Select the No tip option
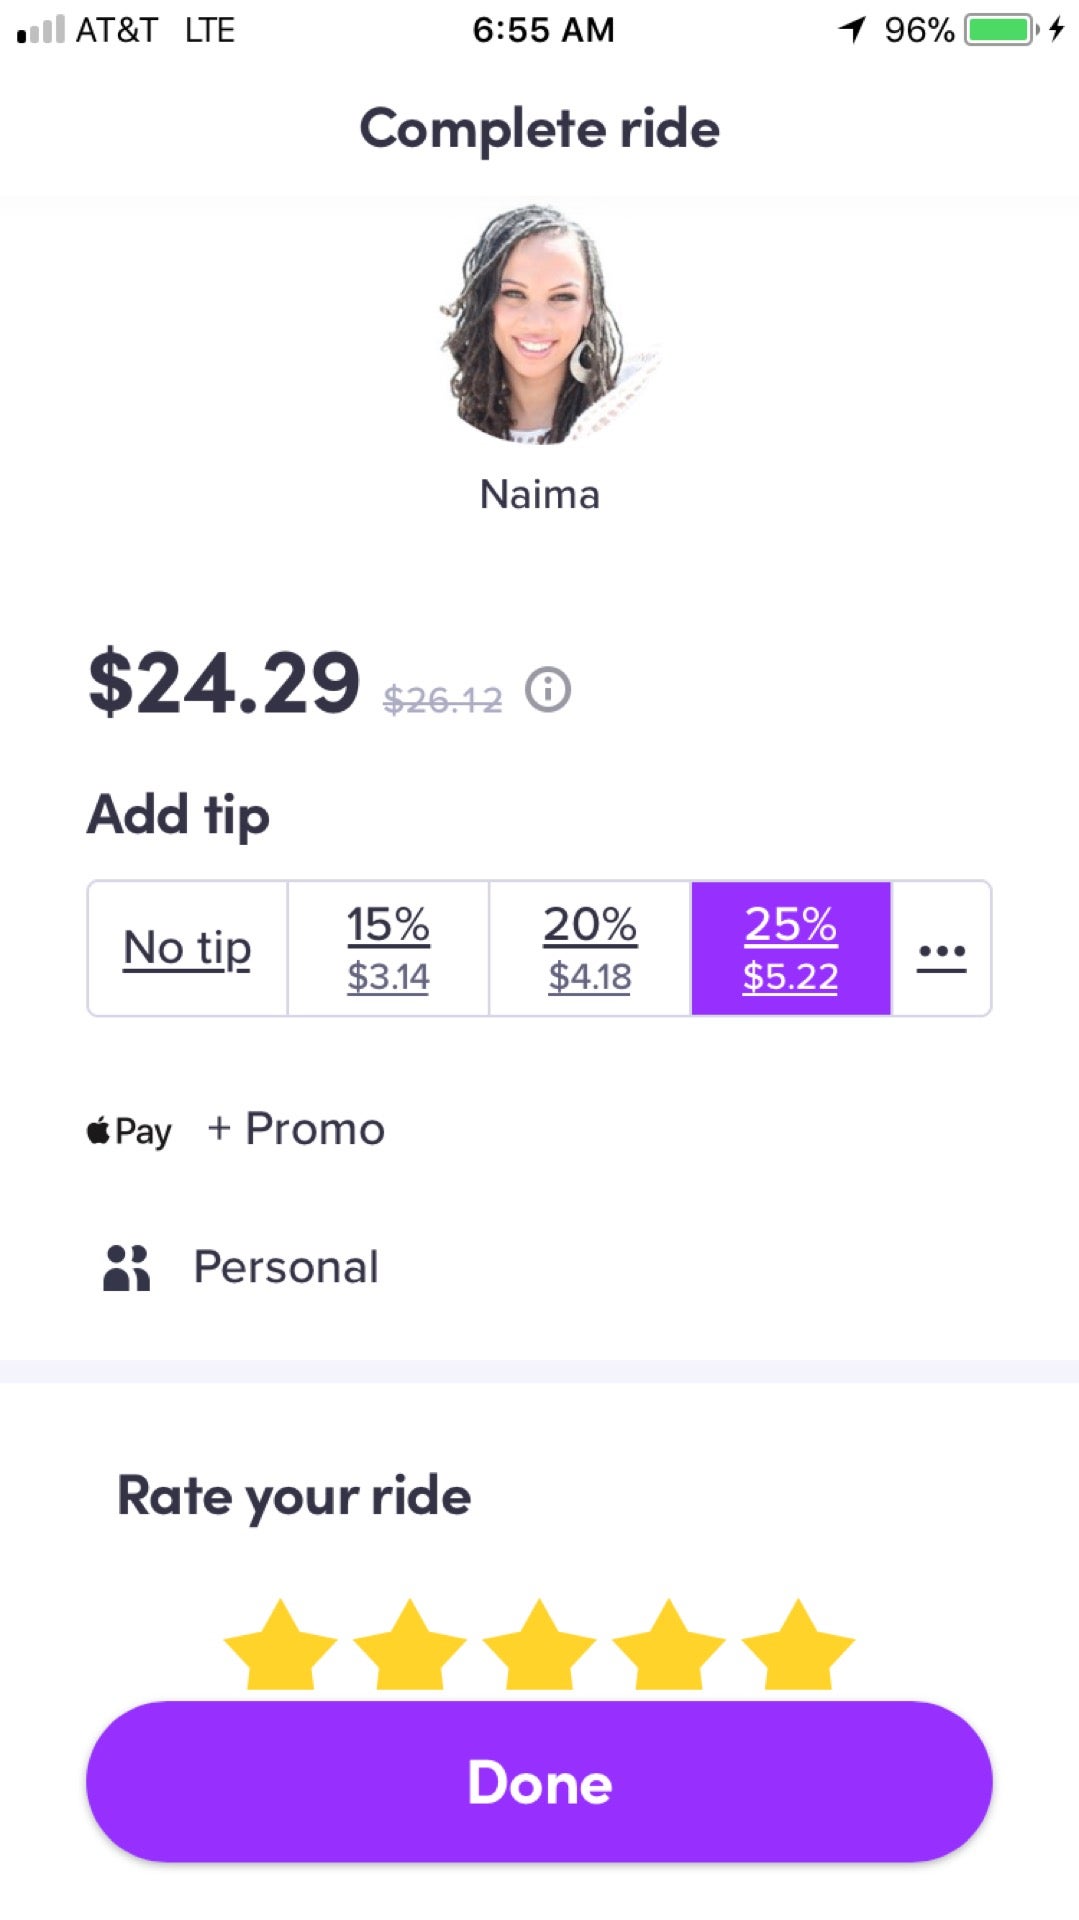The width and height of the screenshot is (1079, 1920). click(x=188, y=949)
